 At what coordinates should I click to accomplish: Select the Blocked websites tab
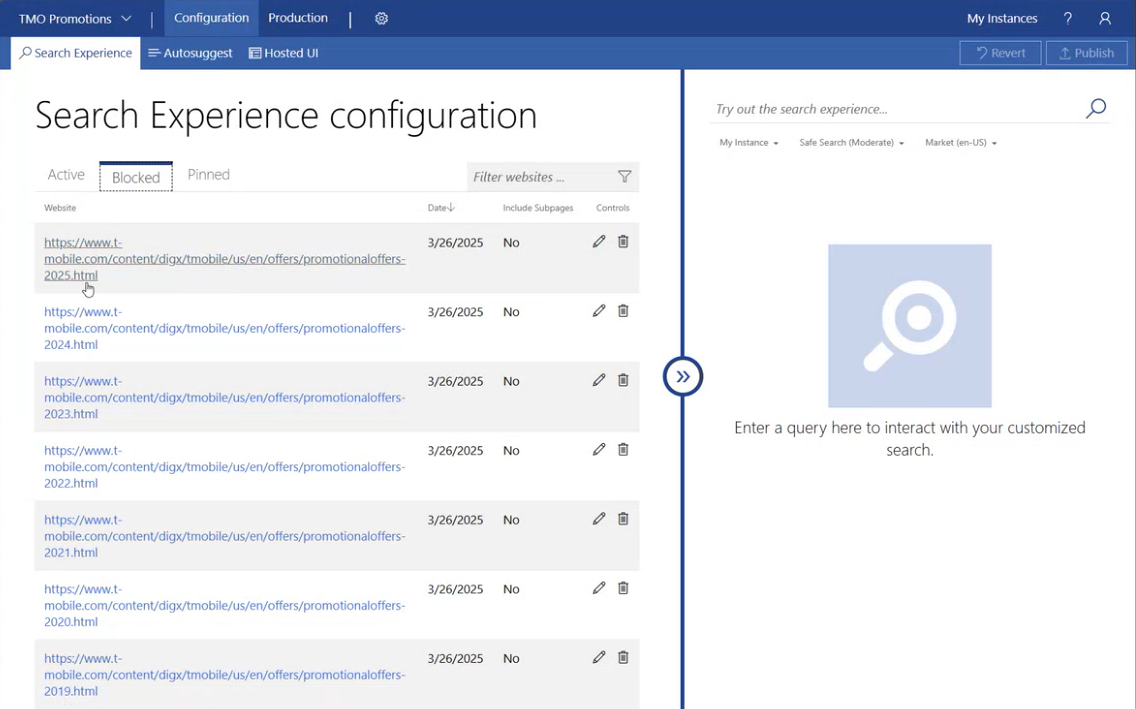pos(135,177)
